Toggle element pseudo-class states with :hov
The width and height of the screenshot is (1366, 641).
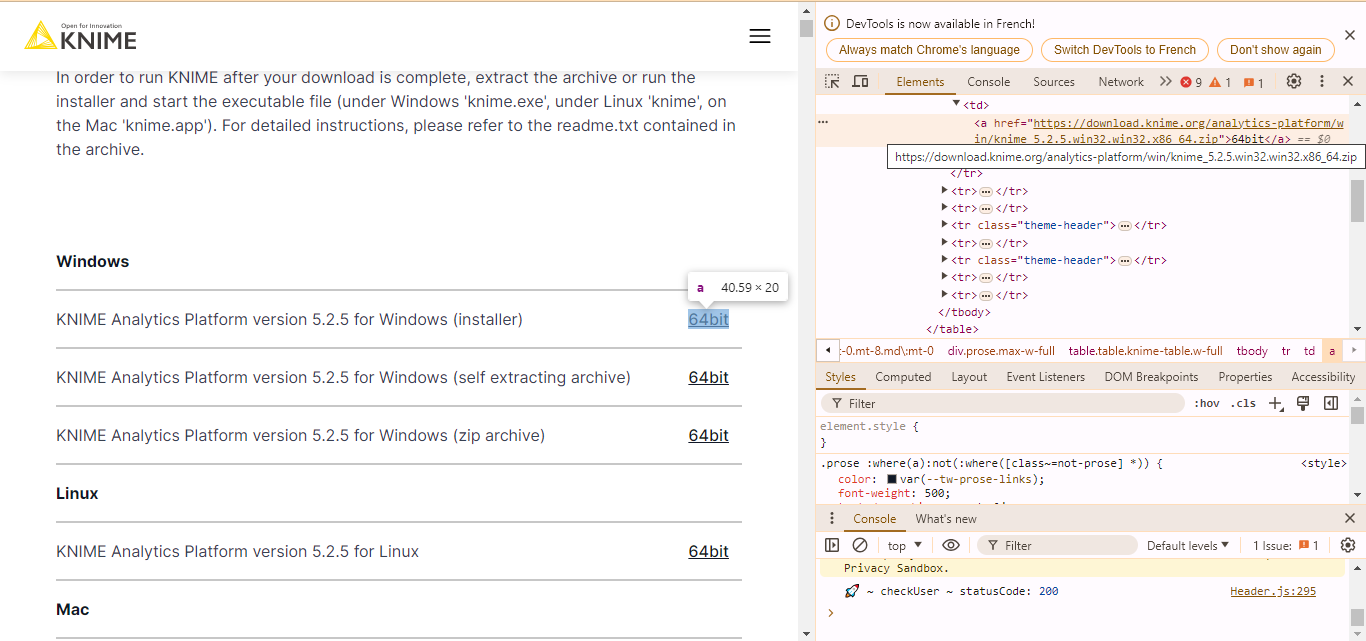coord(1207,403)
